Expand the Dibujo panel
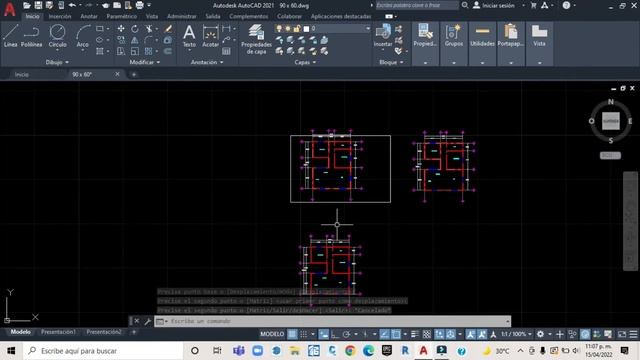640x360 pixels. [57, 62]
